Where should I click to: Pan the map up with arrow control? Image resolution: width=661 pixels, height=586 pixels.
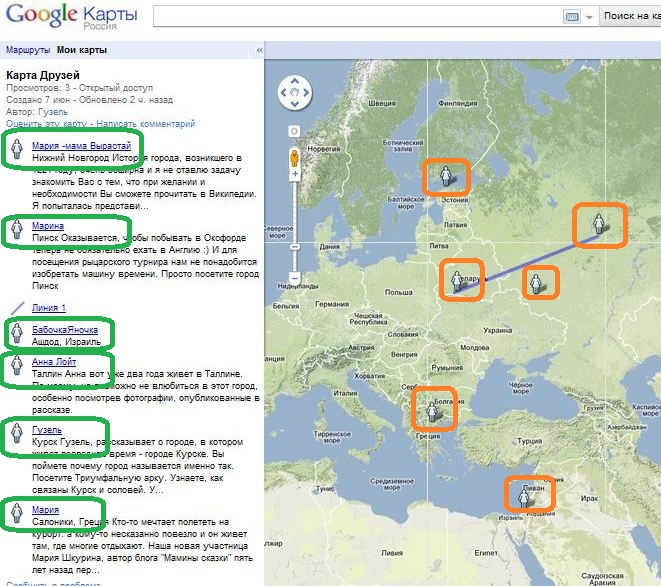[295, 81]
